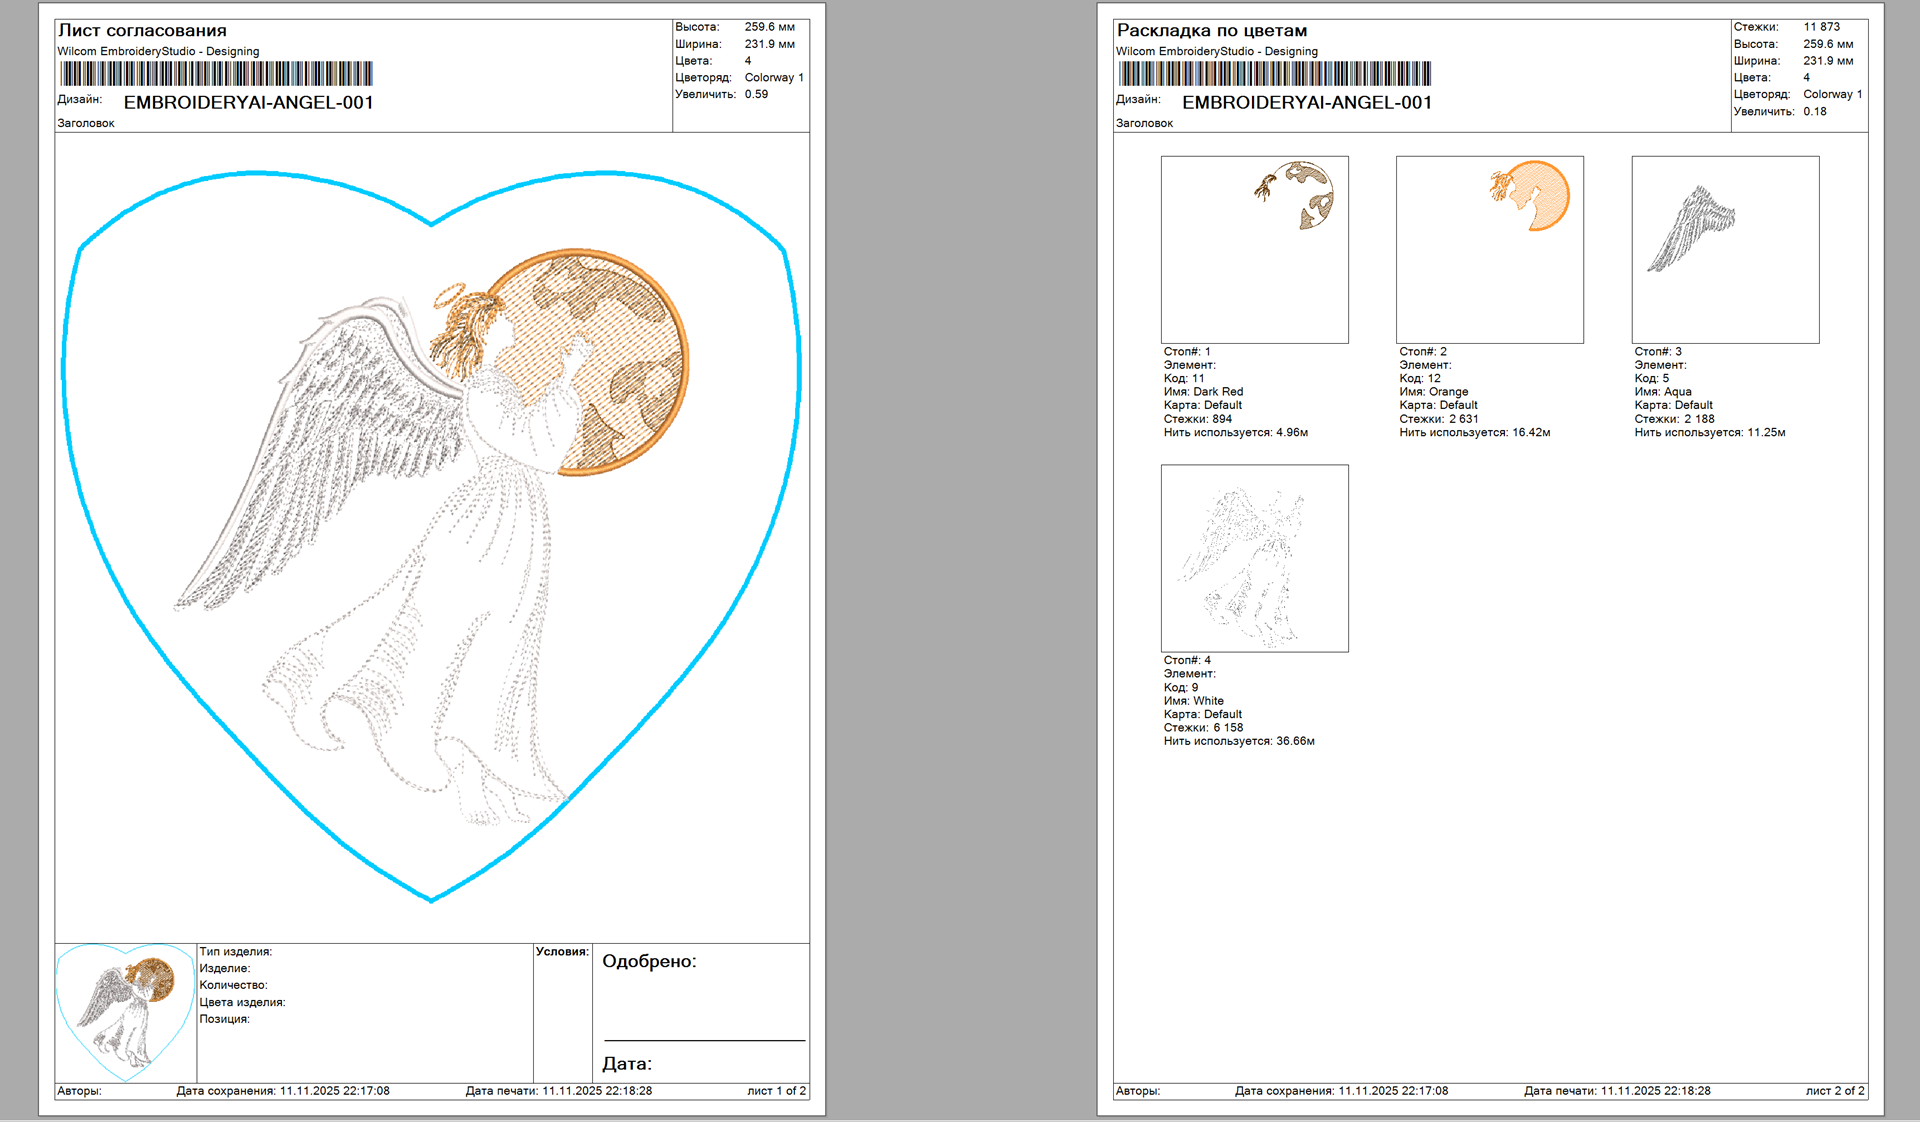Click the Лист согласования page title
The image size is (1920, 1122).
coord(142,30)
